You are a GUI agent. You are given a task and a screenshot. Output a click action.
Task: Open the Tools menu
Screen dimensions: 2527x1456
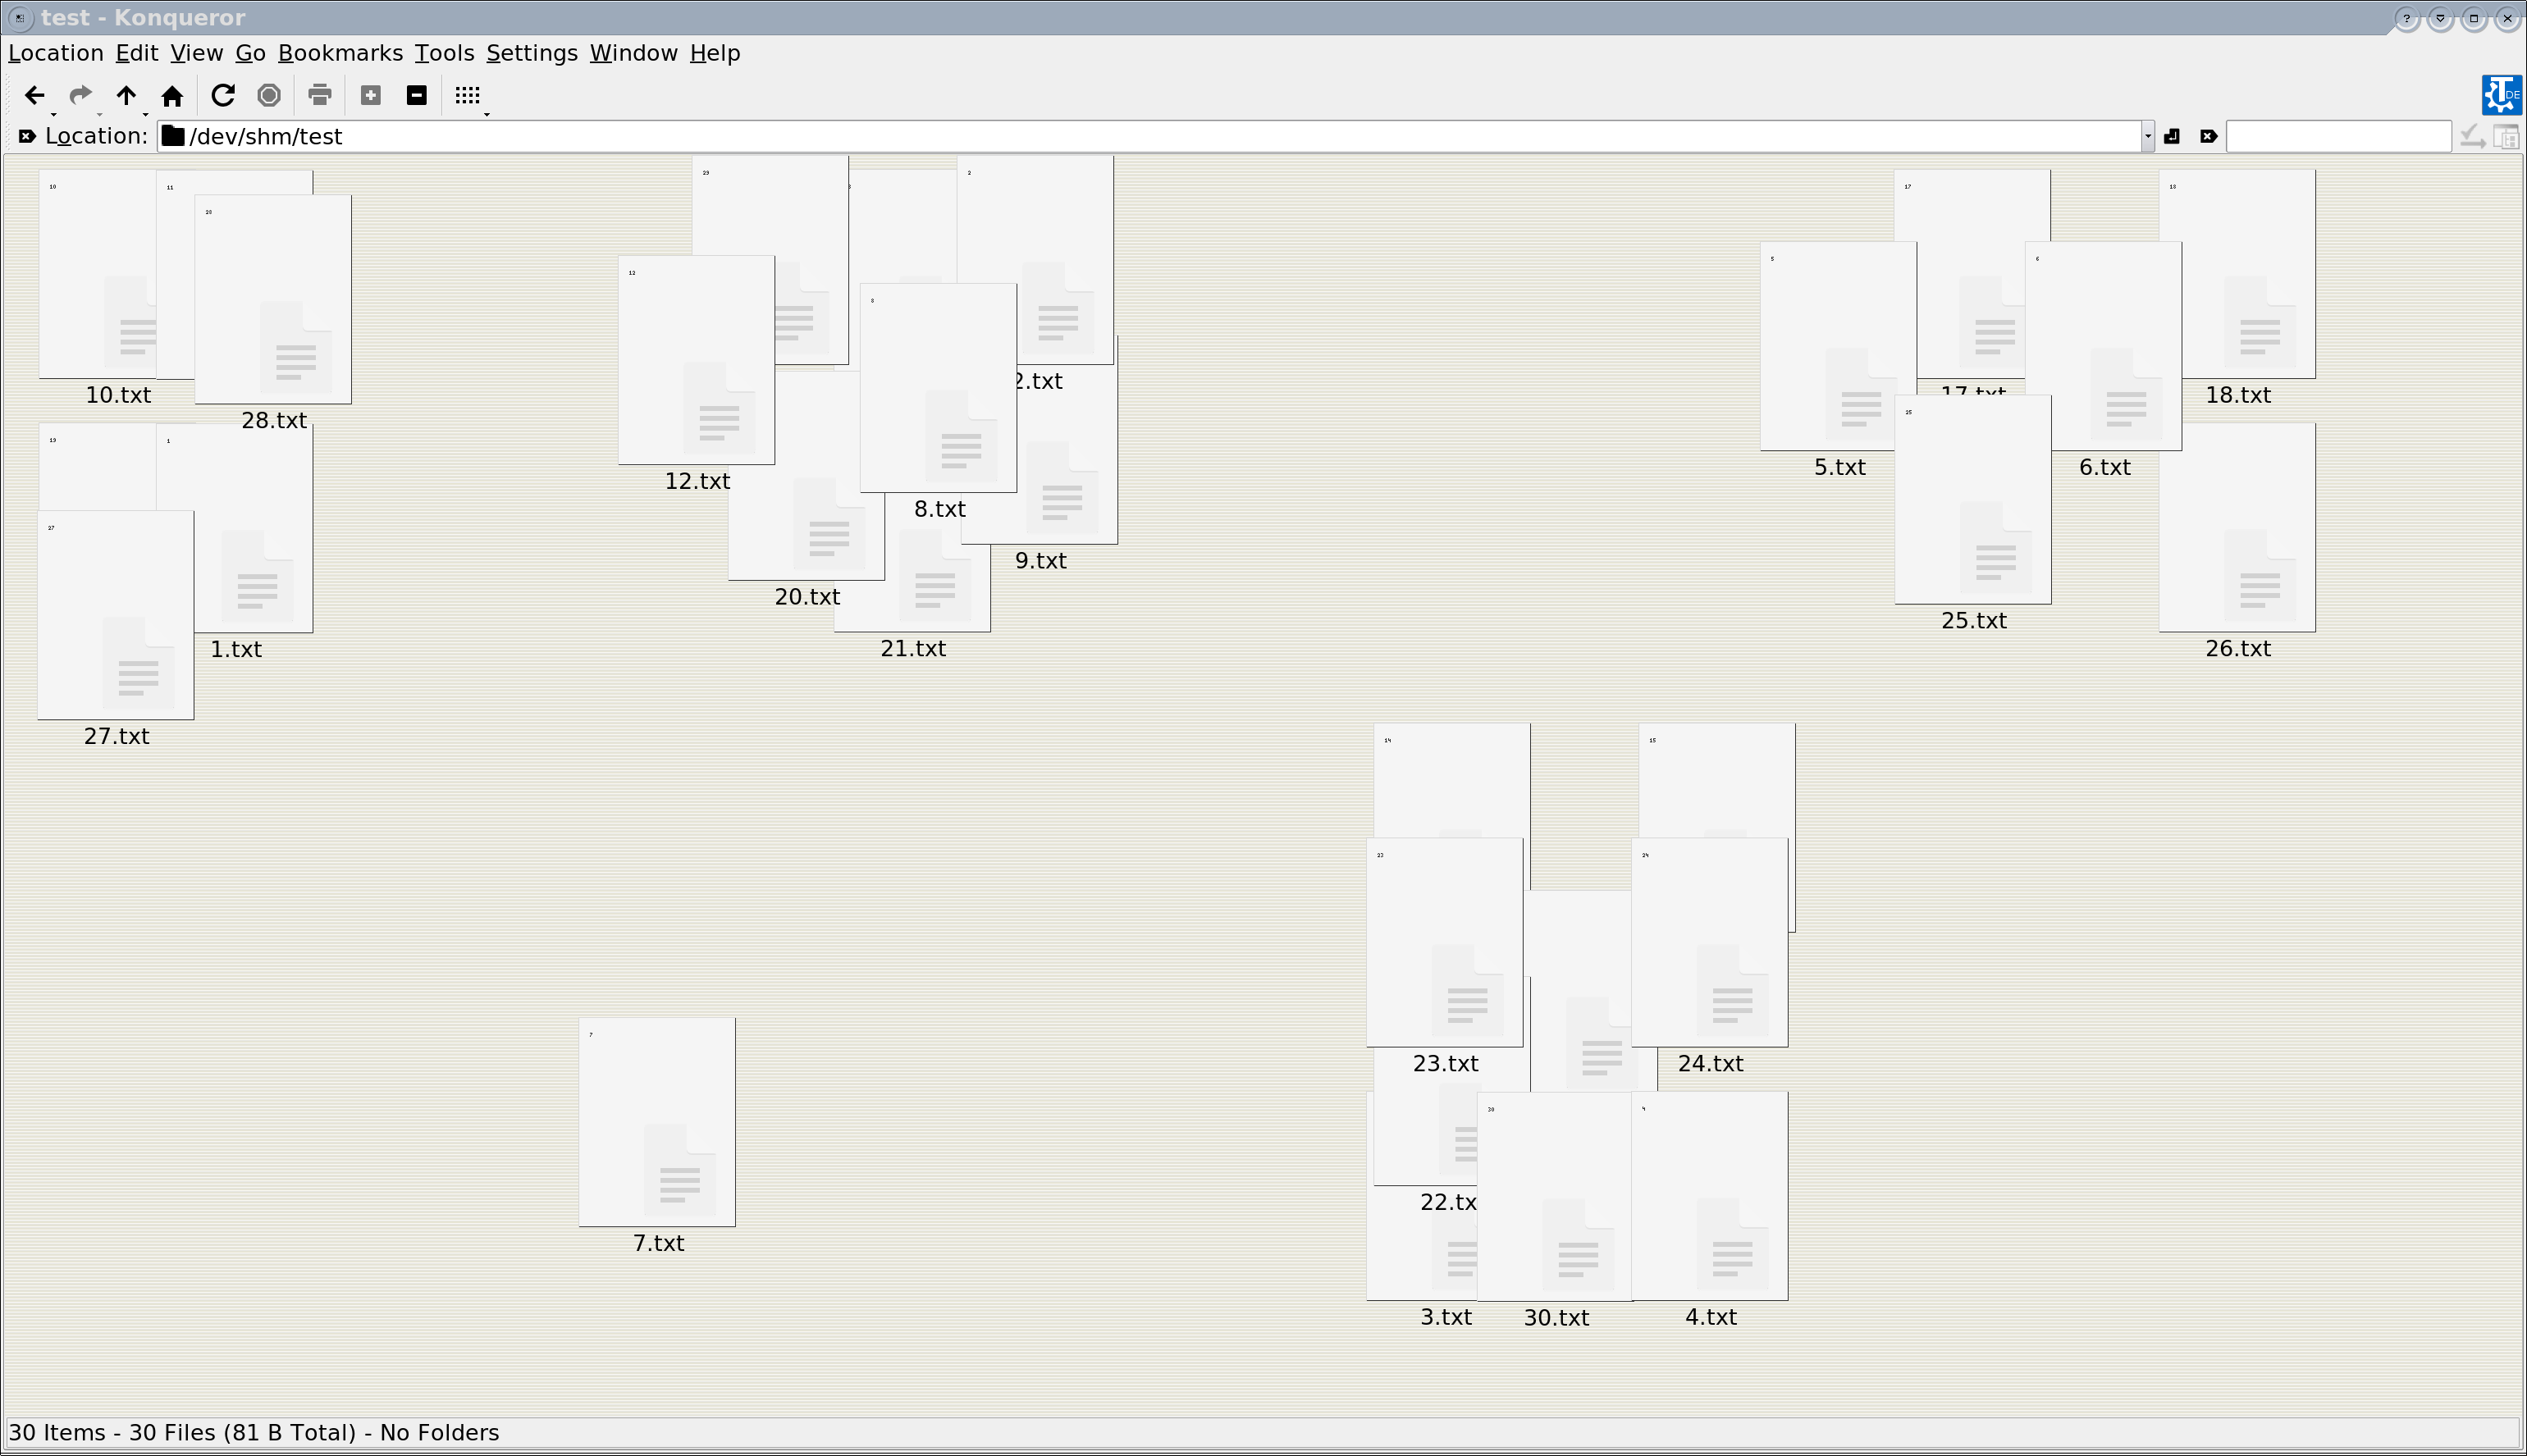tap(444, 53)
